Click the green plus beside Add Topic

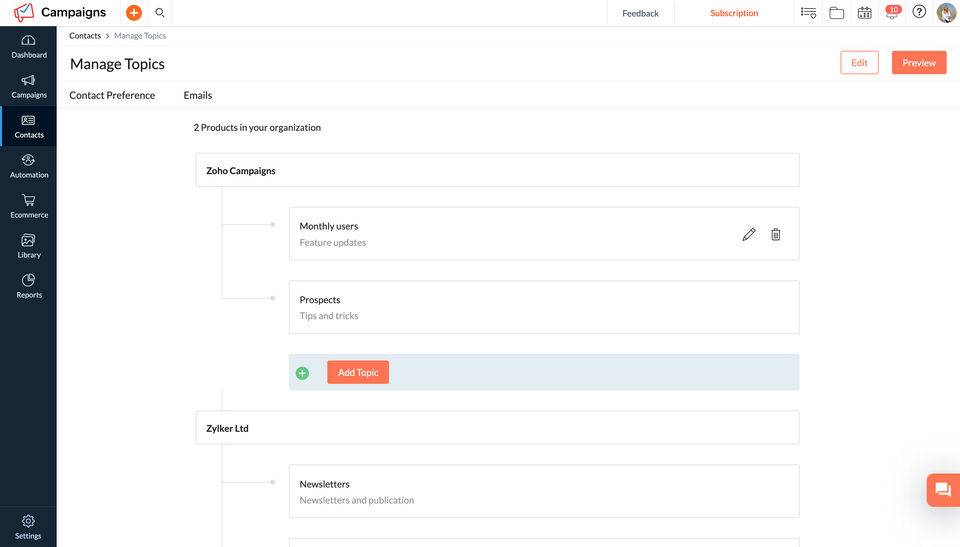click(x=303, y=373)
